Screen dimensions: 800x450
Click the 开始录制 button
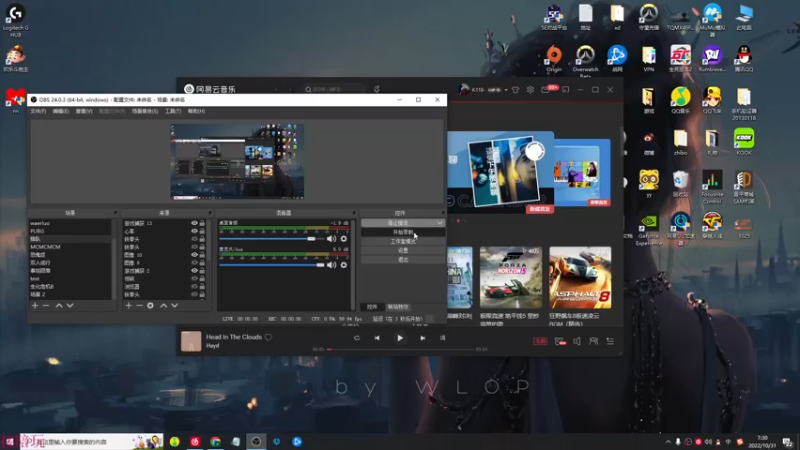click(x=403, y=232)
